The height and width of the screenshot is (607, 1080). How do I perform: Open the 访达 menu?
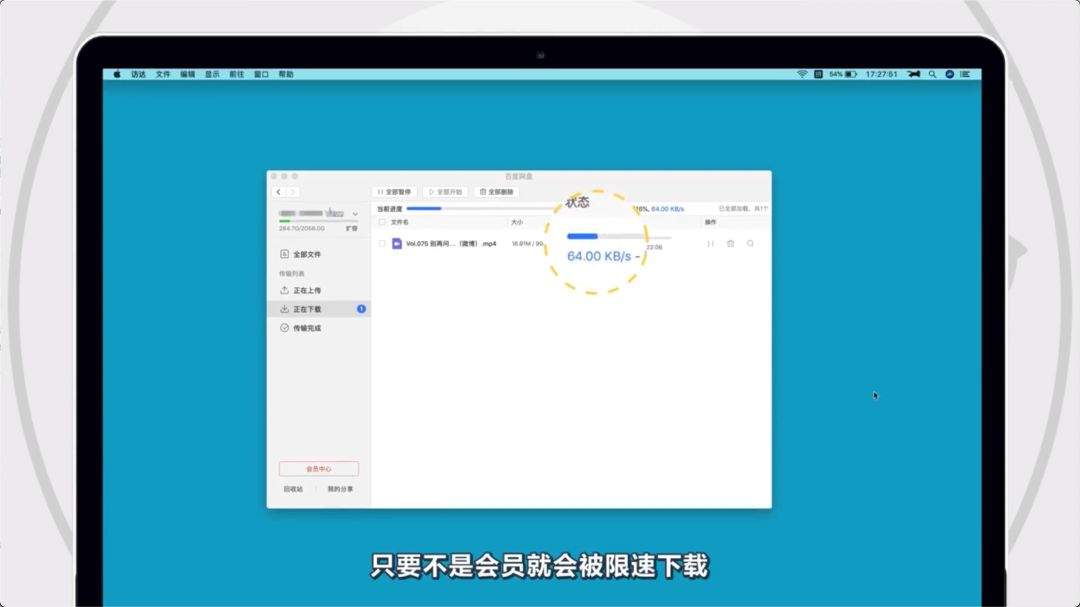point(138,74)
